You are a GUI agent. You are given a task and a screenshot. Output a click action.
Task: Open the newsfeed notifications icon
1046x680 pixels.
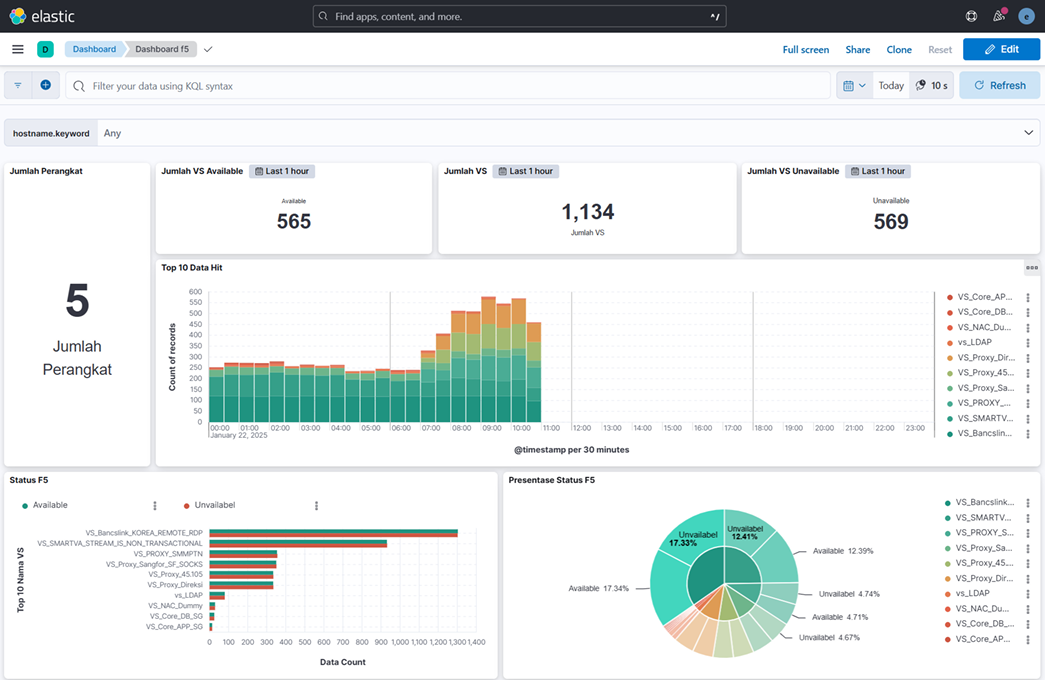(998, 16)
